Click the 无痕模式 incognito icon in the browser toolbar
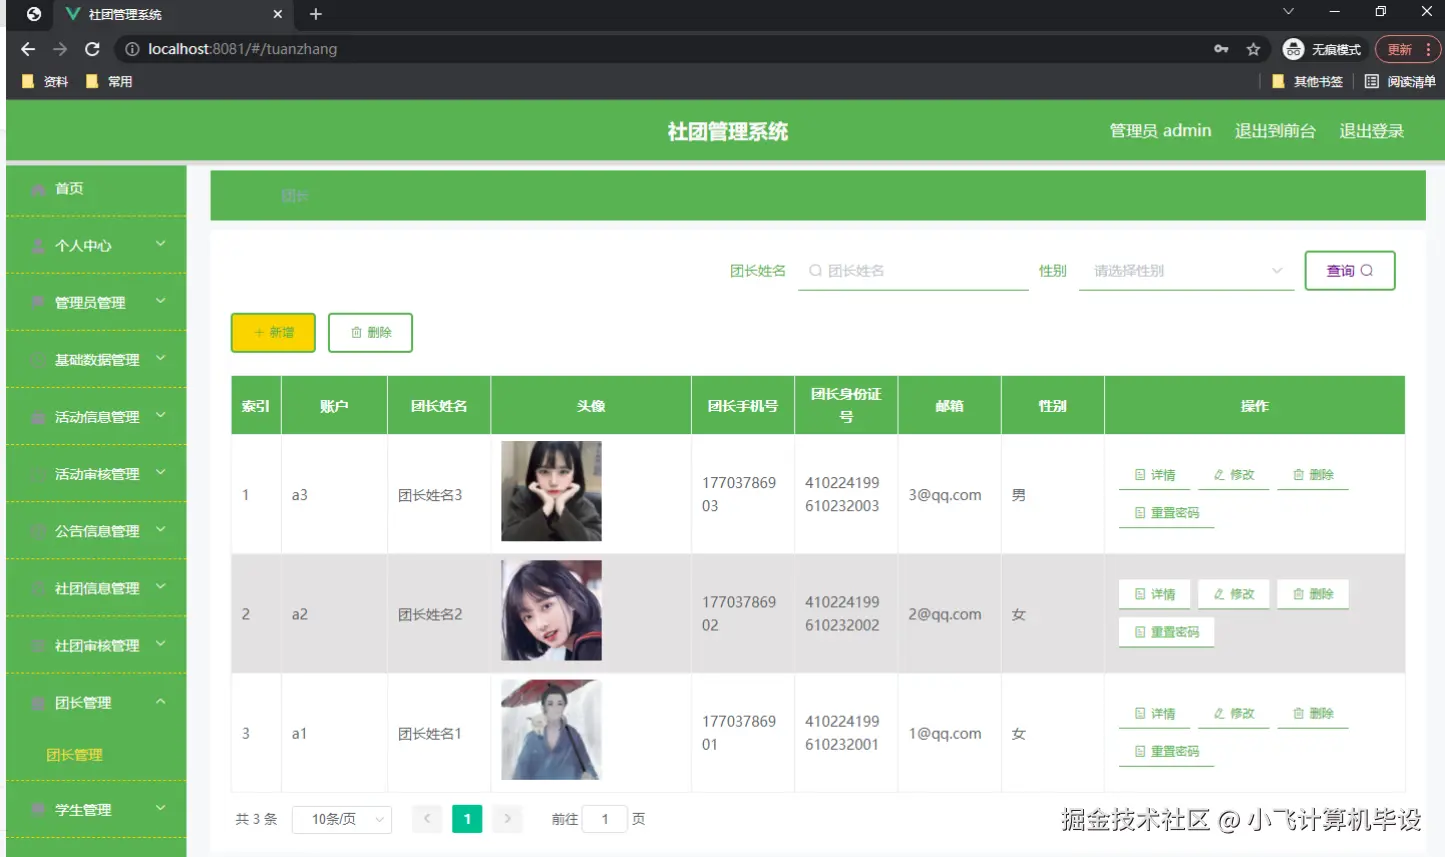This screenshot has width=1445, height=857. [1295, 48]
